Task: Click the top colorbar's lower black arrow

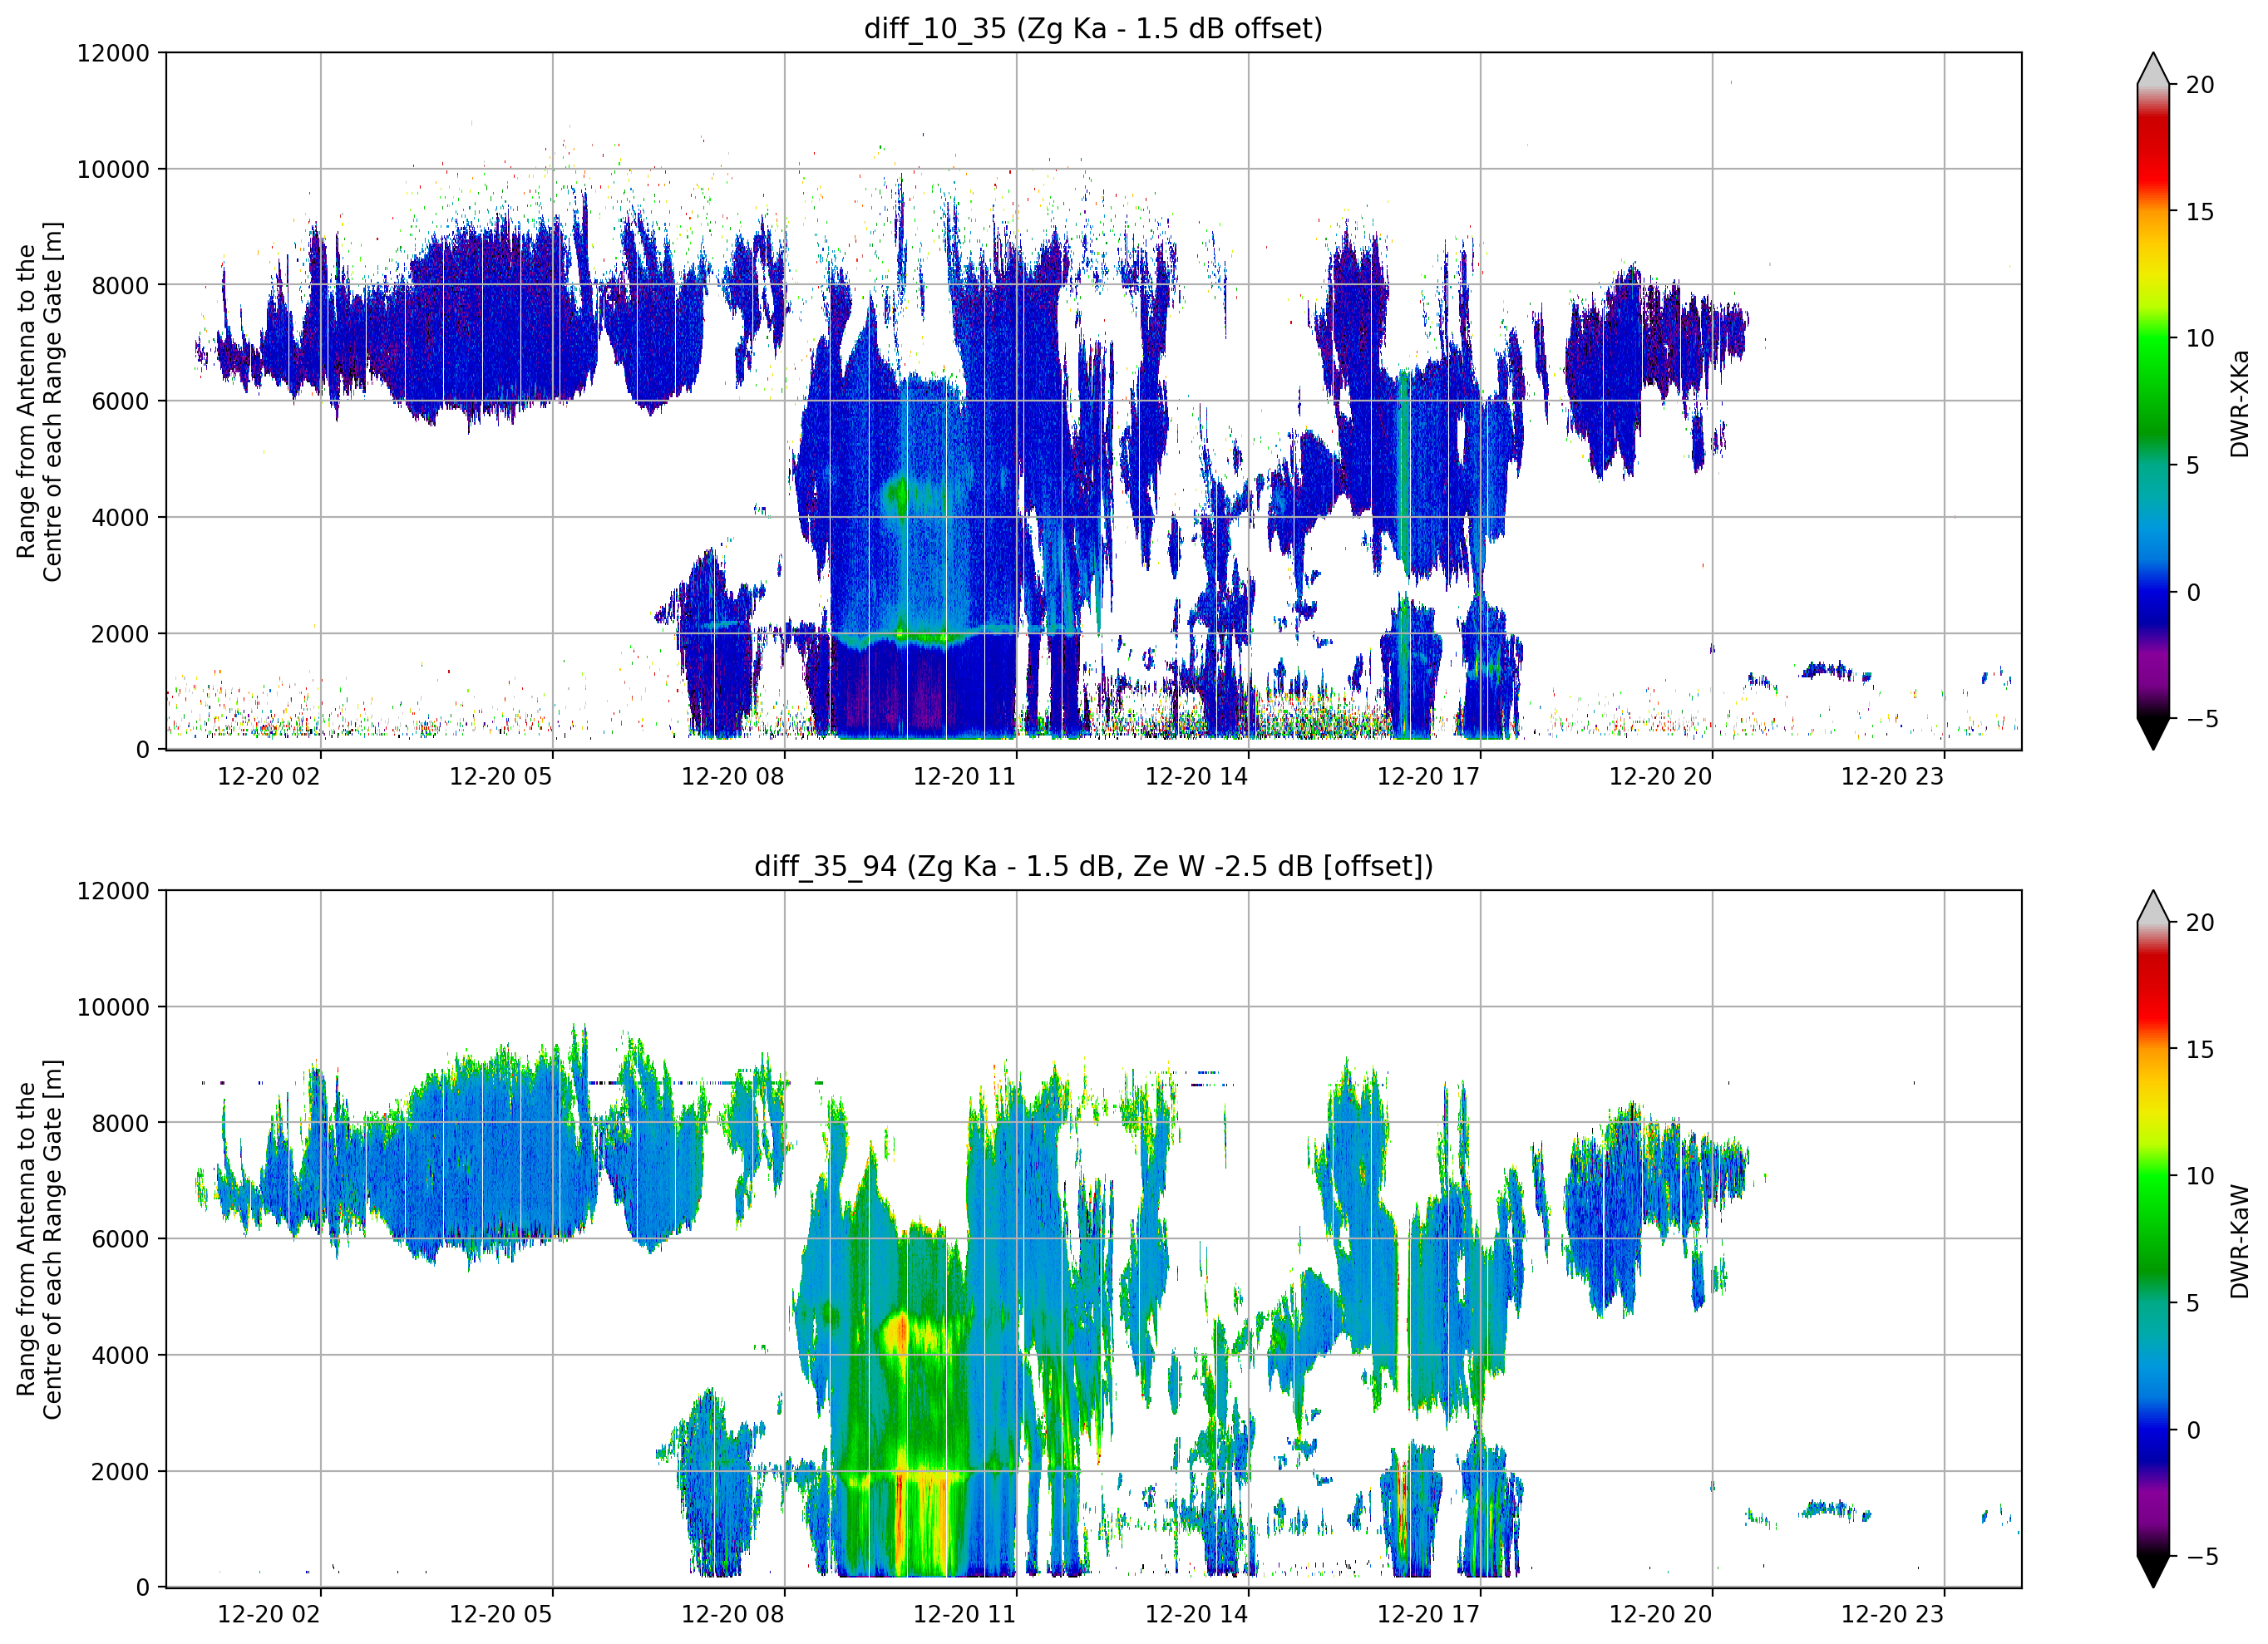Action: (x=2153, y=733)
